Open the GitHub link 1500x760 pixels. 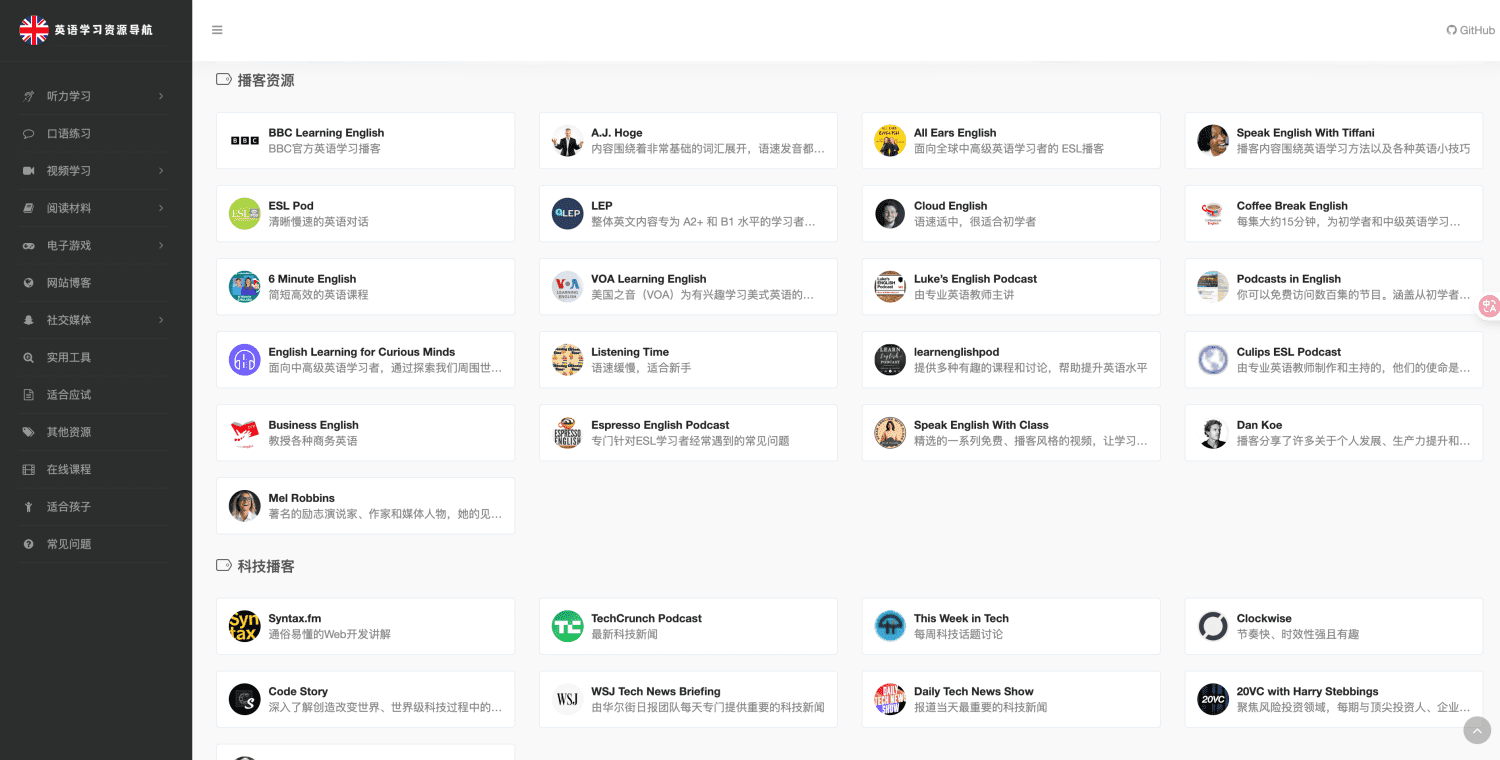click(x=1470, y=30)
